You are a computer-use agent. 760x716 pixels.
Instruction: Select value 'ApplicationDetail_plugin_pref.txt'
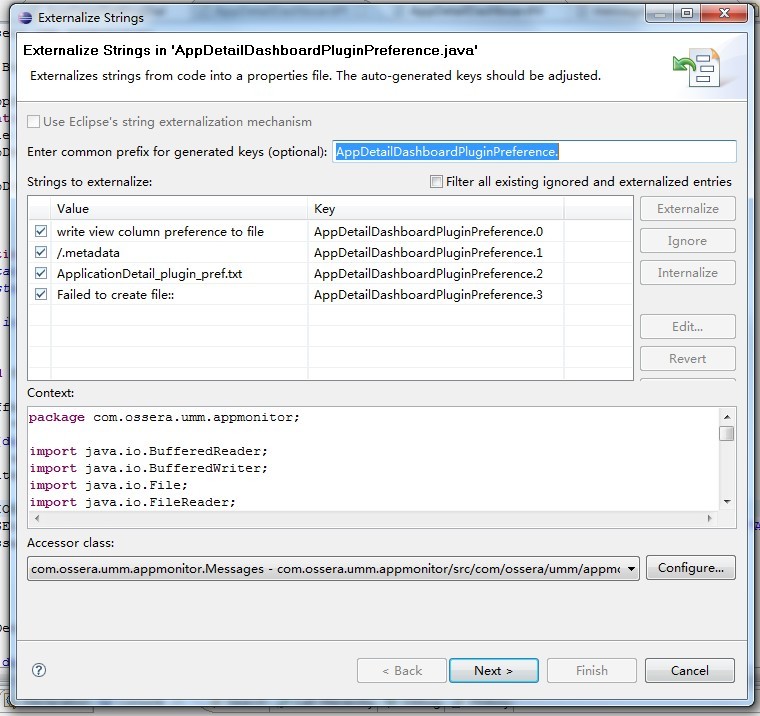[149, 274]
